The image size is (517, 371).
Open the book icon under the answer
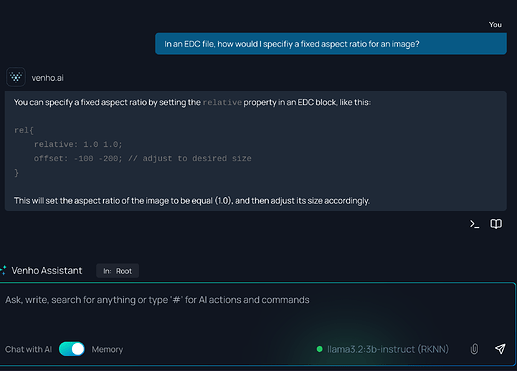click(496, 224)
